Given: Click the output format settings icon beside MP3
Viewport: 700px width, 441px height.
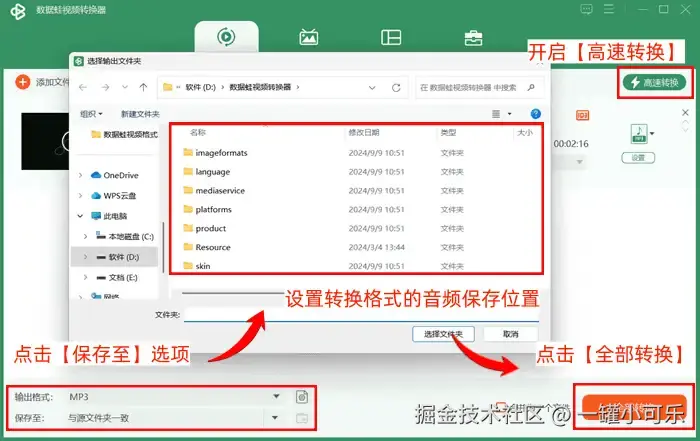Looking at the screenshot, I should click(x=302, y=397).
